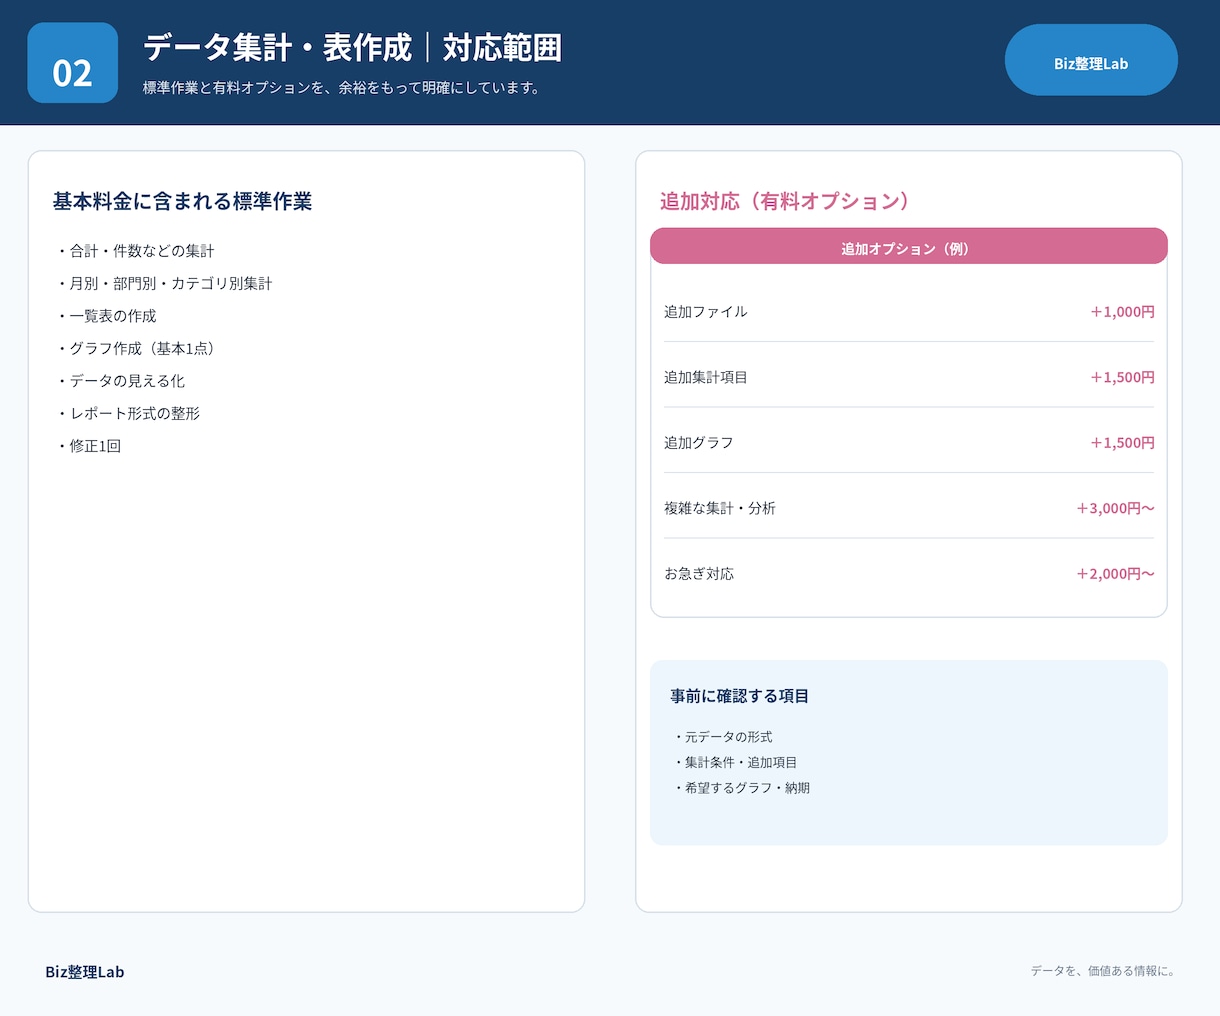Click the +2,000円〜 price
The image size is (1220, 1016).
(x=1115, y=574)
